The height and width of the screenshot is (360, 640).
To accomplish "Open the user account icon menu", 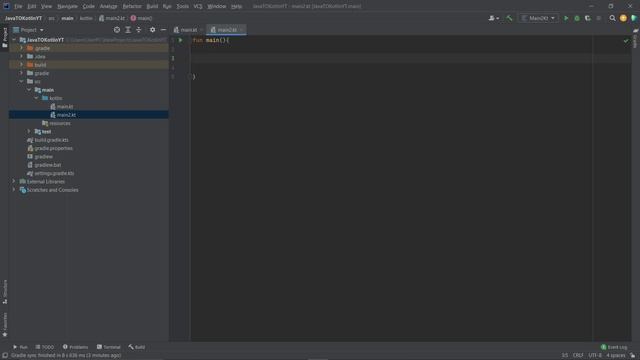I will (x=493, y=18).
